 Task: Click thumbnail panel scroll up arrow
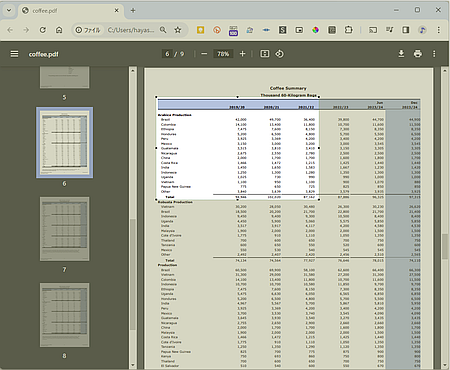[133, 71]
